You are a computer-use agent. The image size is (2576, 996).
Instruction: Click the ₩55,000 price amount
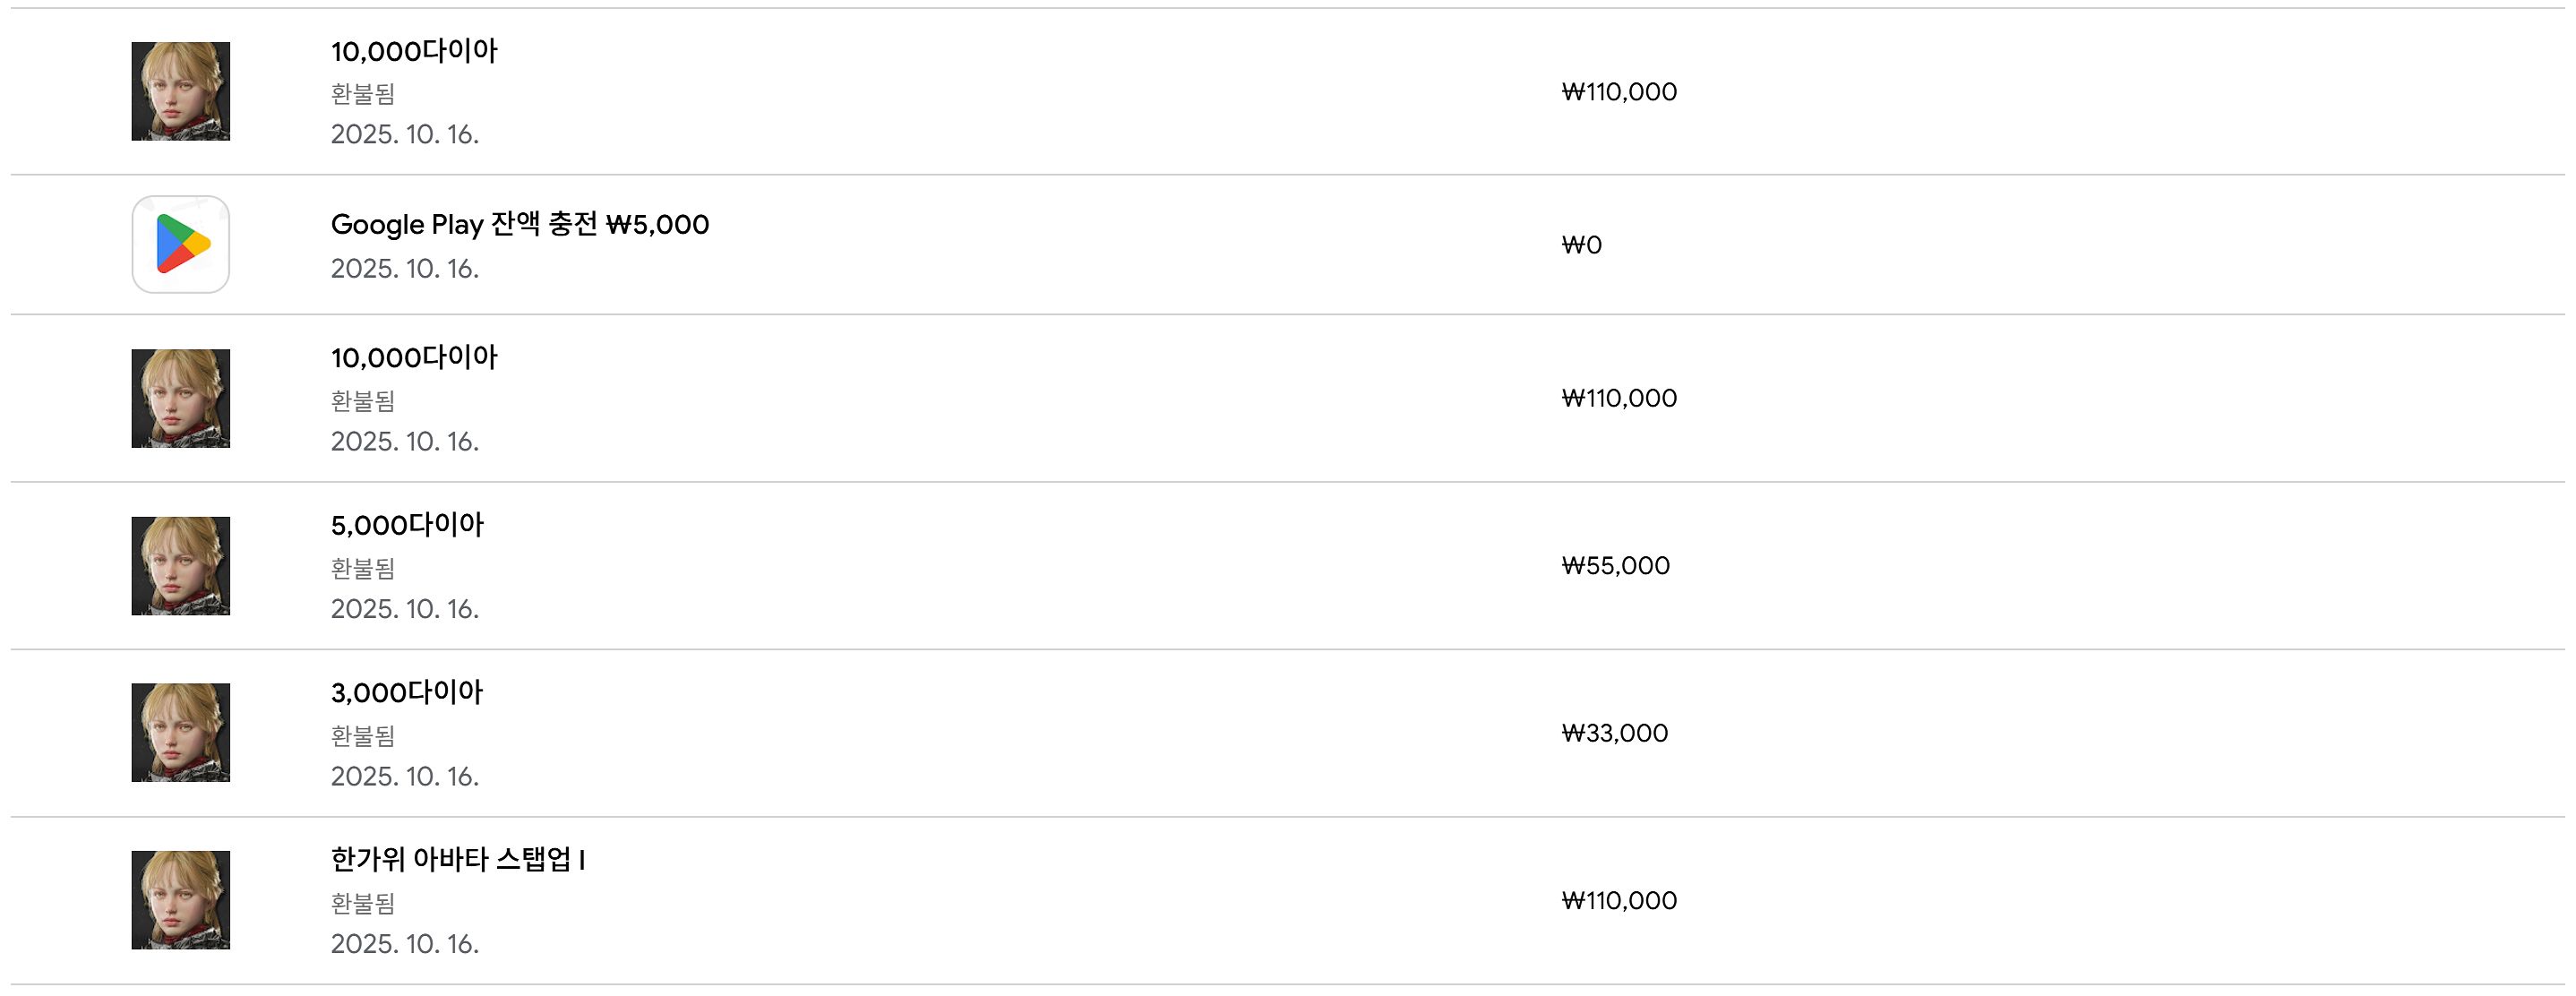click(1616, 566)
